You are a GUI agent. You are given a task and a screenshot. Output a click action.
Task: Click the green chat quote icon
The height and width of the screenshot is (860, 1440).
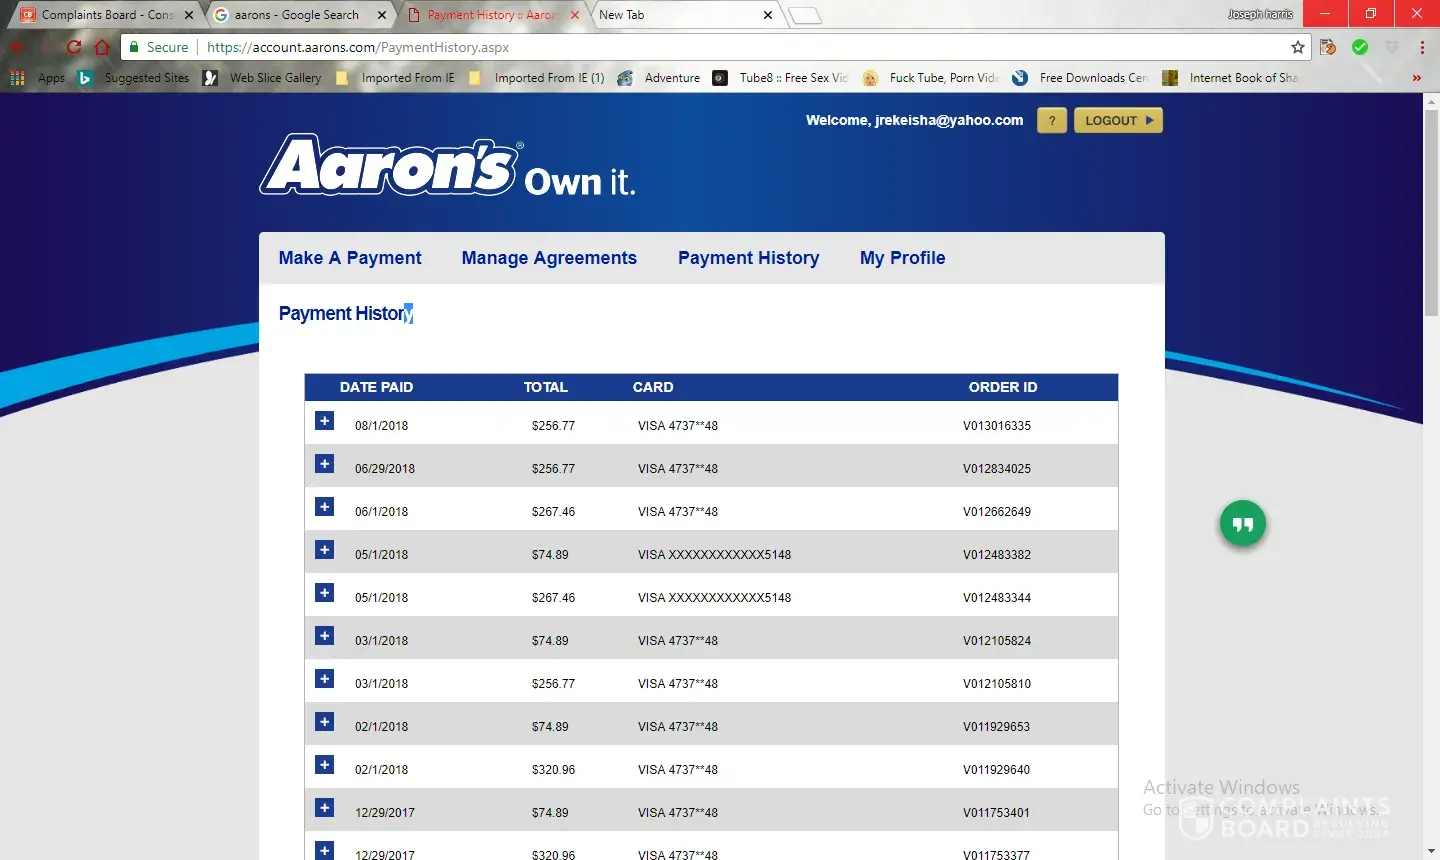click(x=1242, y=524)
